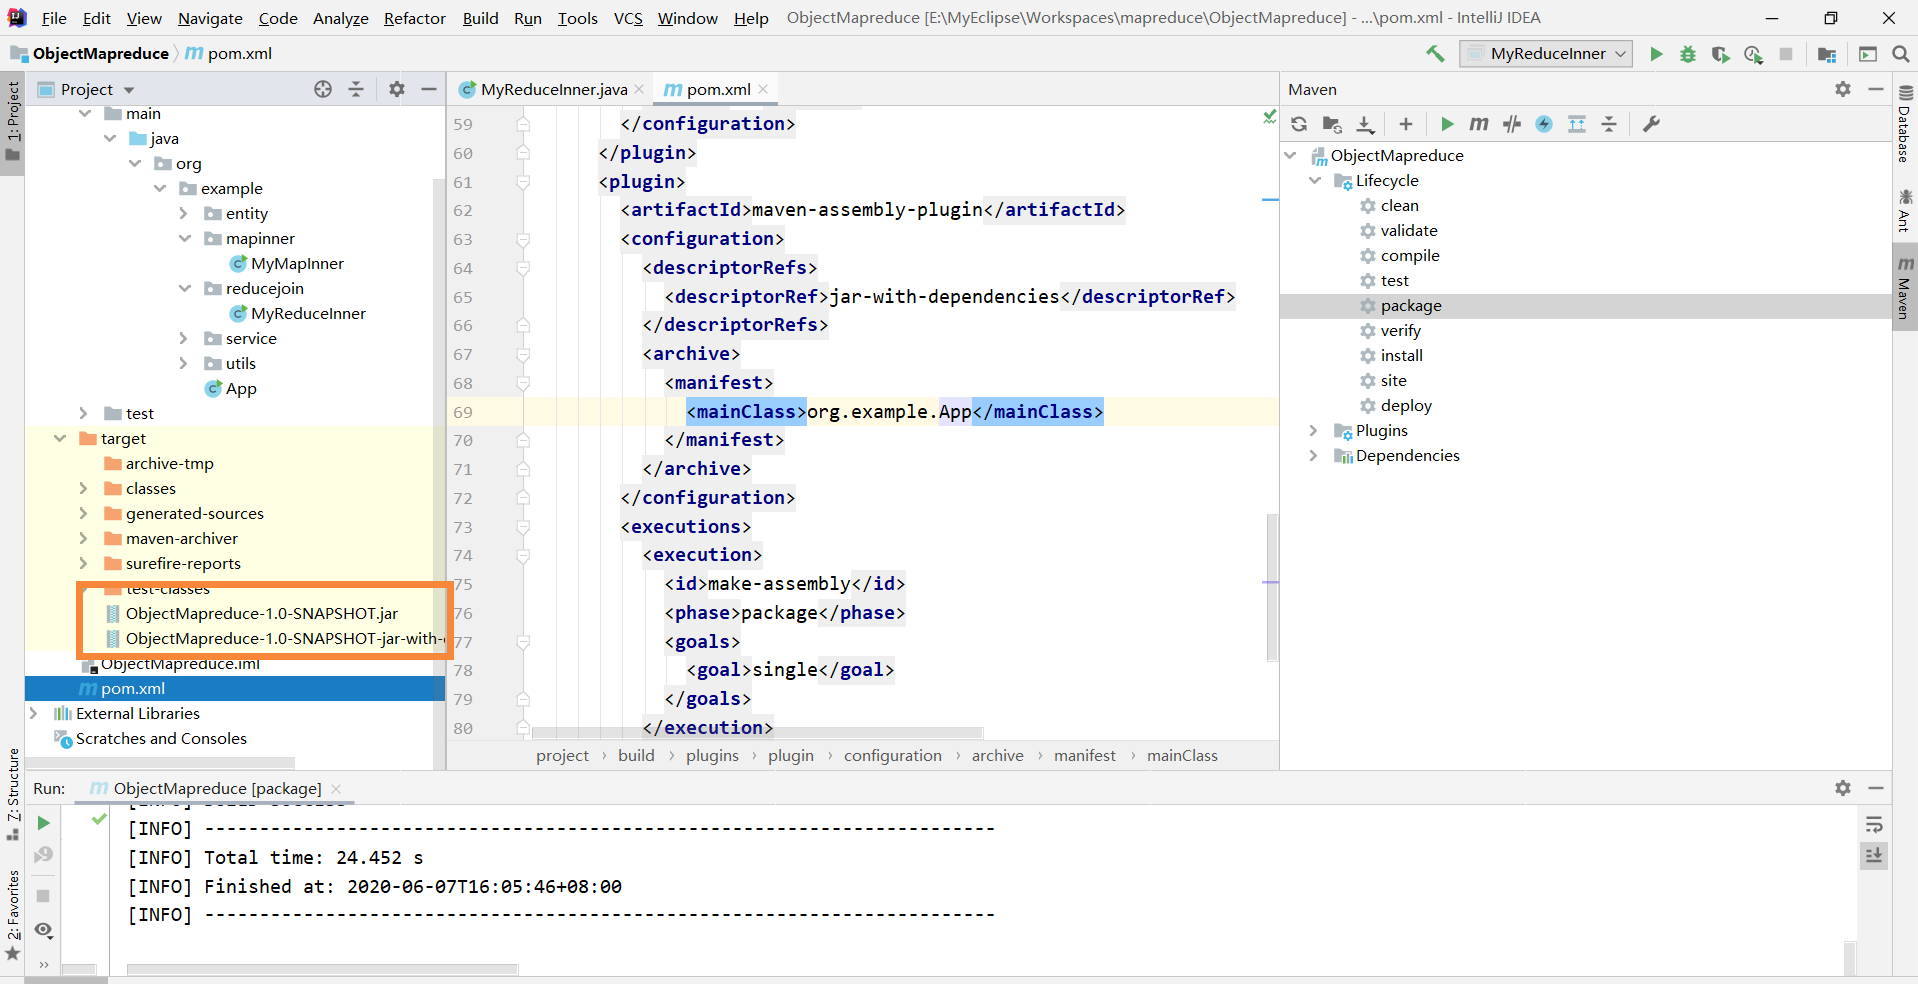Click the mainClass breadcrumb

[1182, 755]
